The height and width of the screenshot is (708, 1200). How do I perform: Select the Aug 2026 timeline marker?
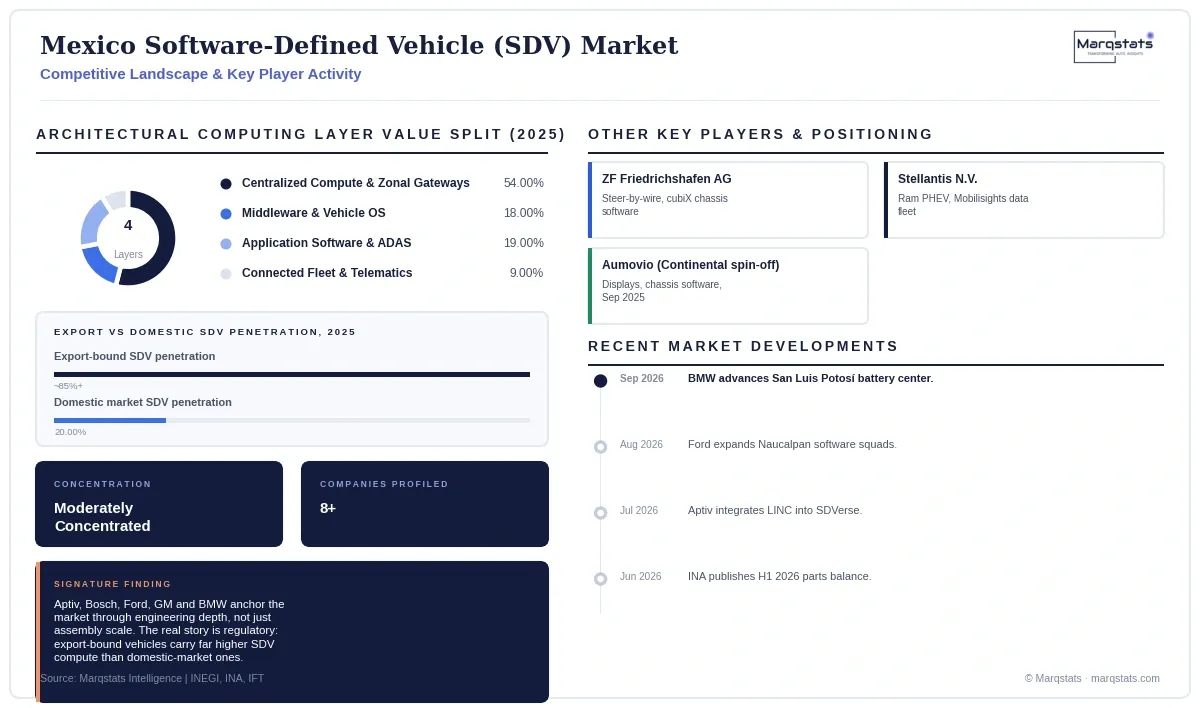[x=600, y=447]
